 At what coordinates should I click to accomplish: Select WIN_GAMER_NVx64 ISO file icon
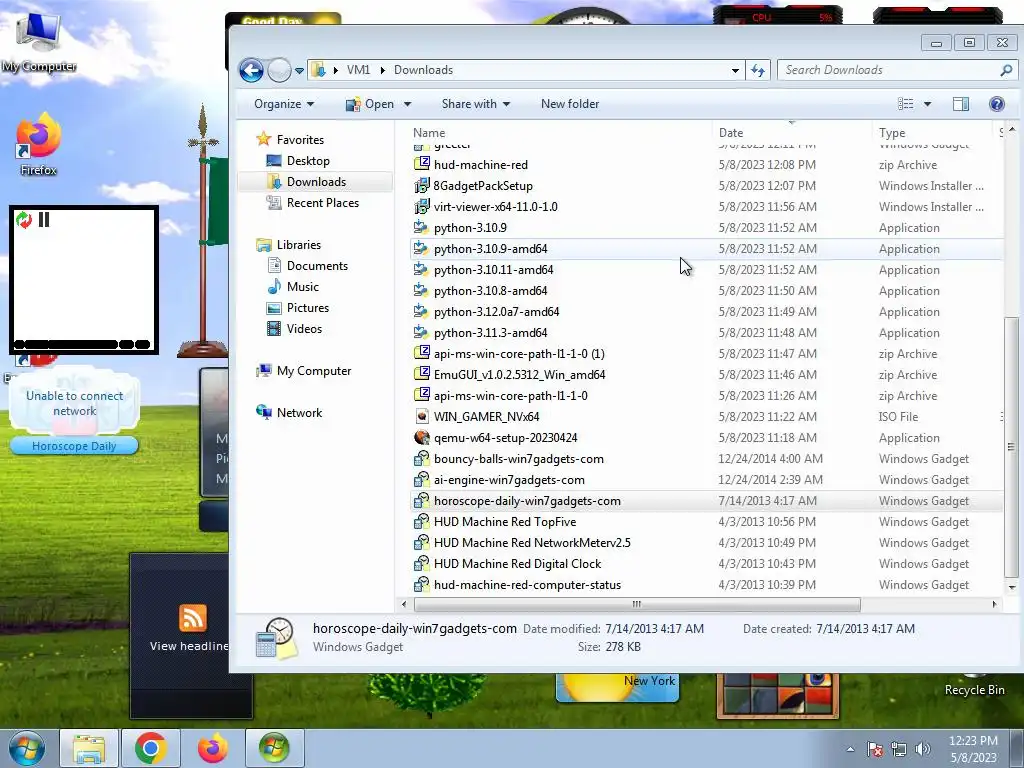422,417
